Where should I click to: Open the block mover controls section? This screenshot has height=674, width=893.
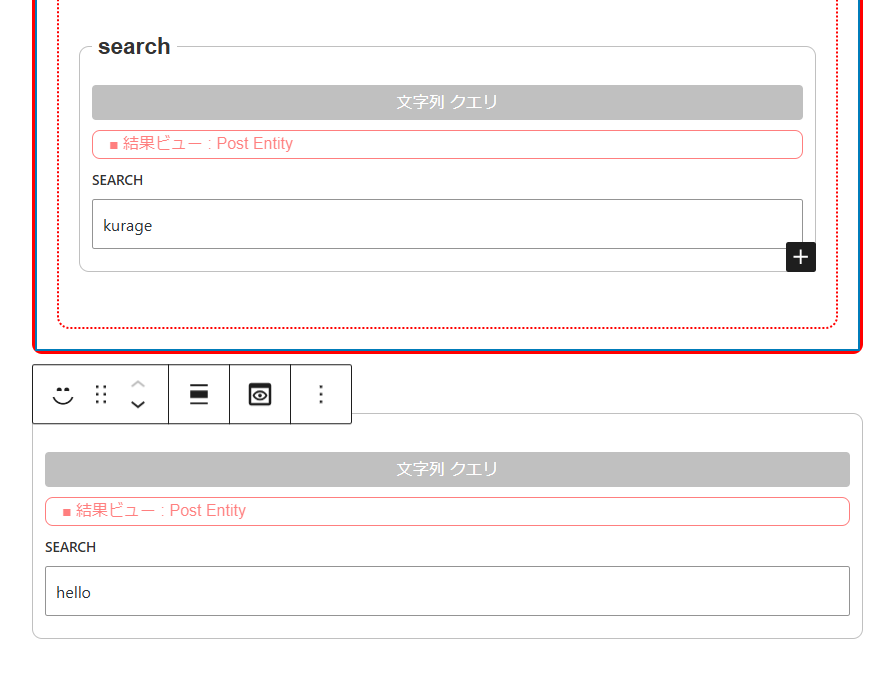(138, 394)
